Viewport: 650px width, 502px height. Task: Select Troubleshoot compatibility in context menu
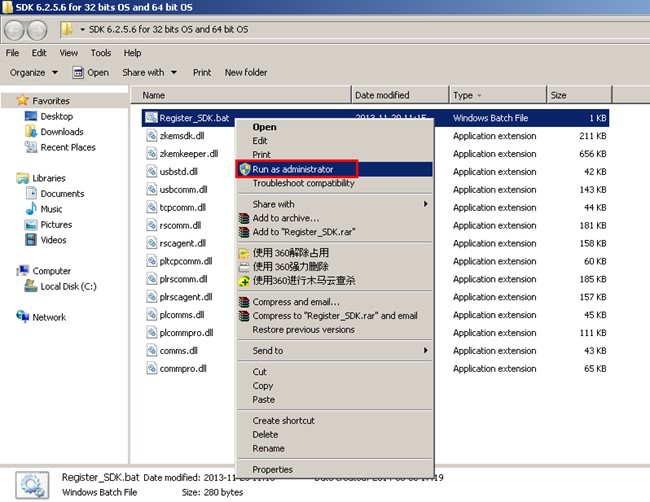(303, 183)
